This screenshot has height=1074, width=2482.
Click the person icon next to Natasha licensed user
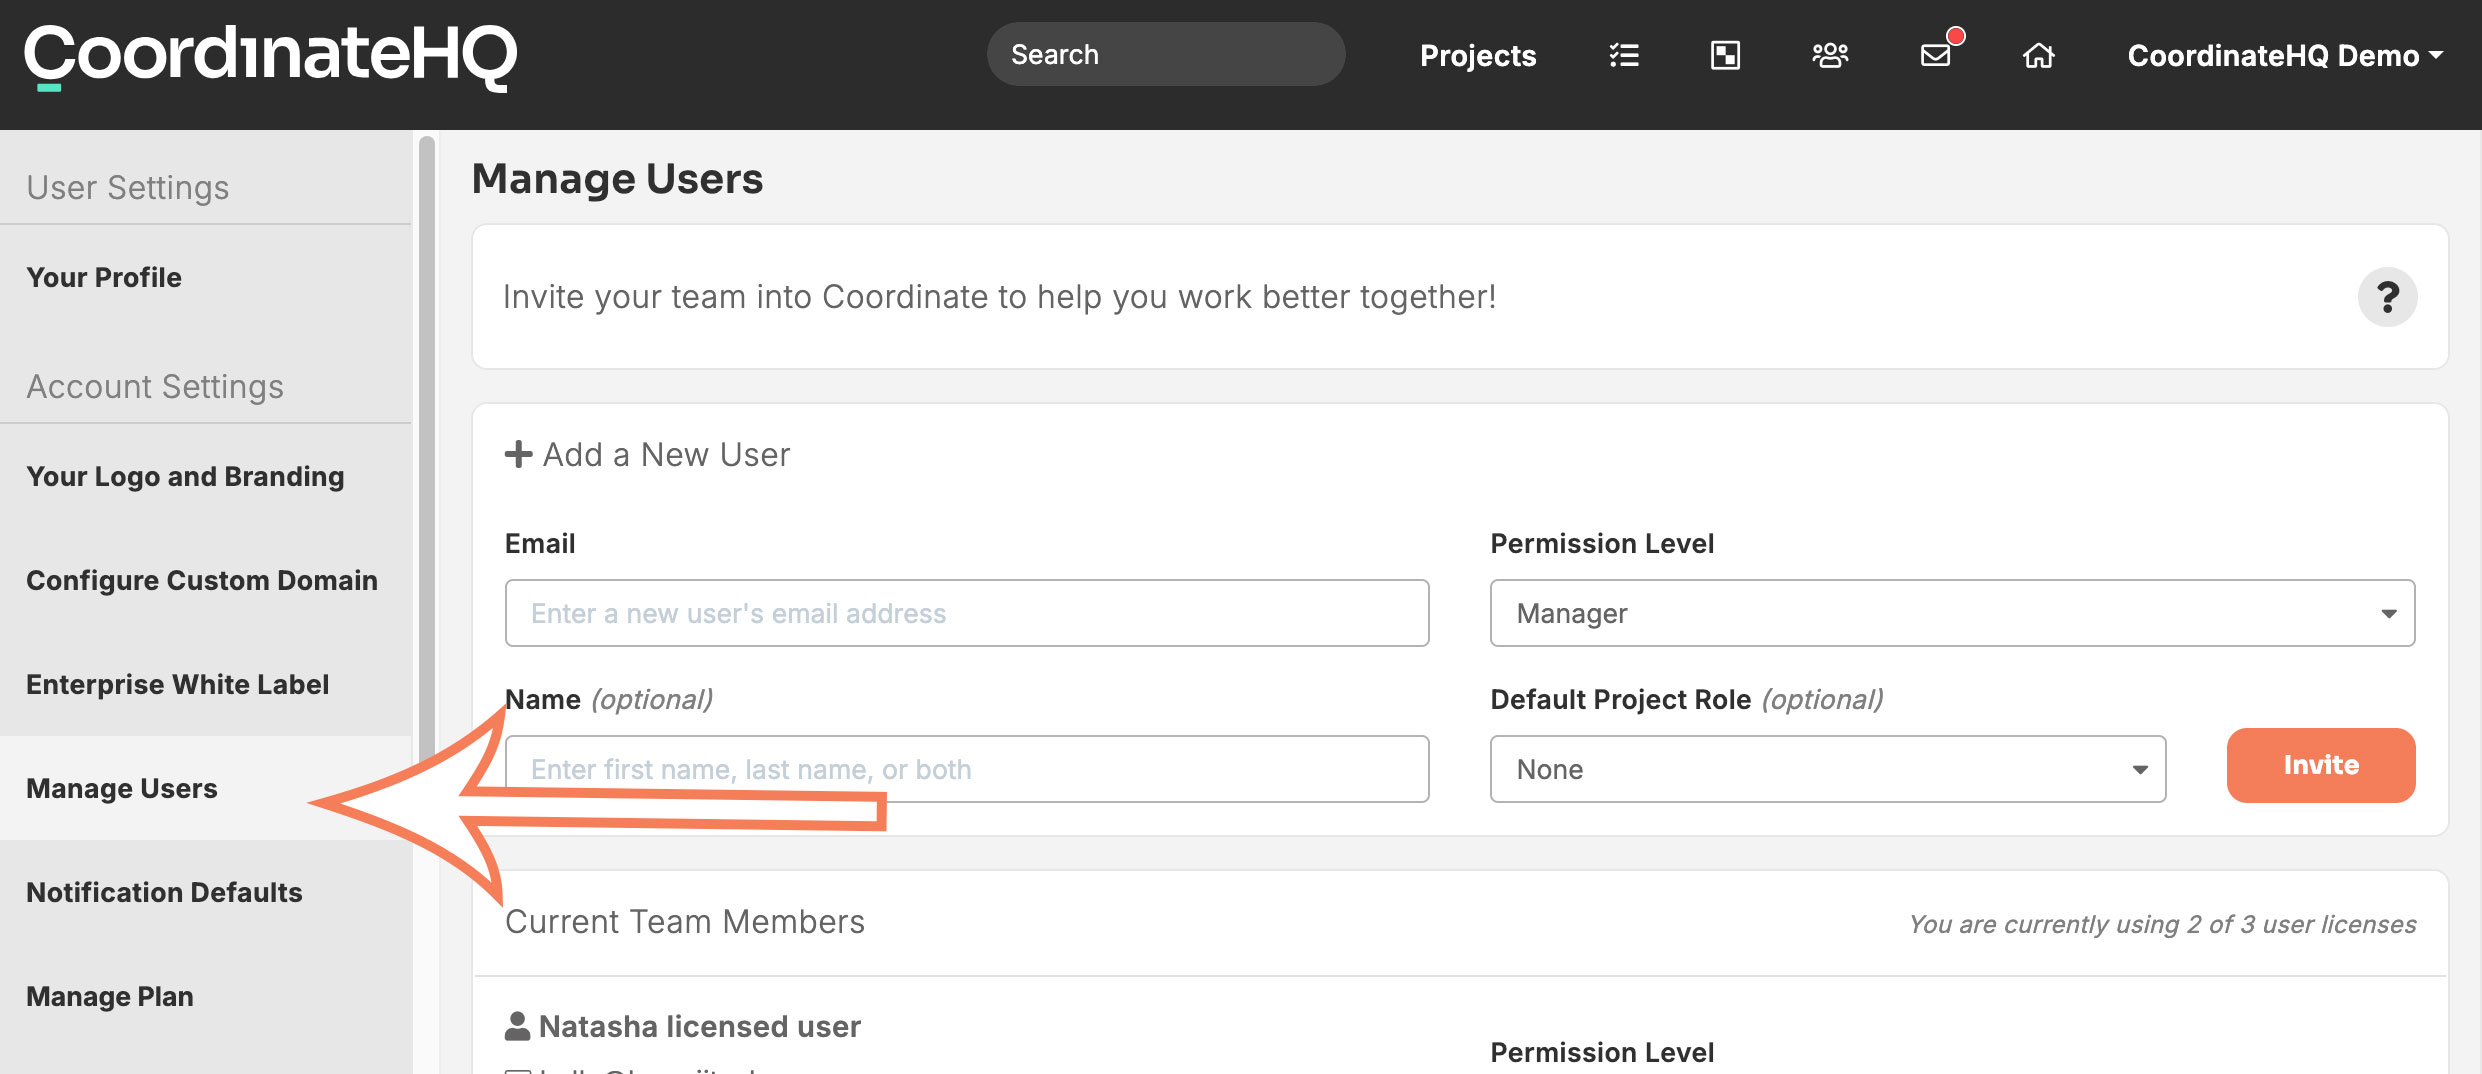[517, 1026]
